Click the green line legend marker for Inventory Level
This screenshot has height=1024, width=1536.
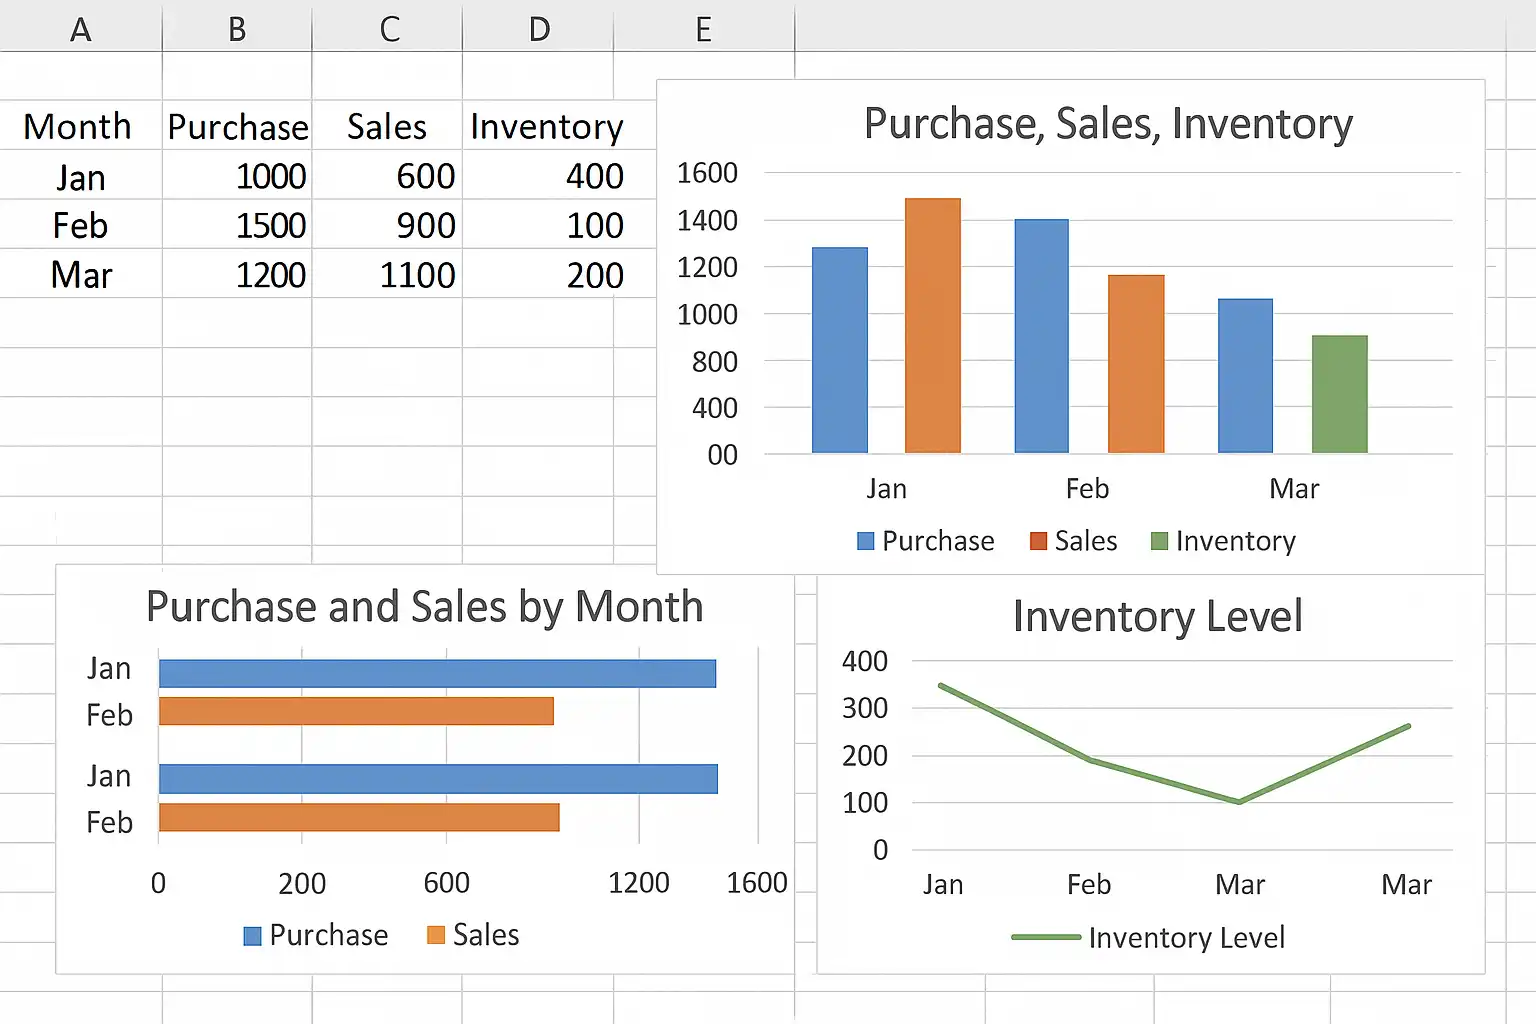click(x=1045, y=937)
